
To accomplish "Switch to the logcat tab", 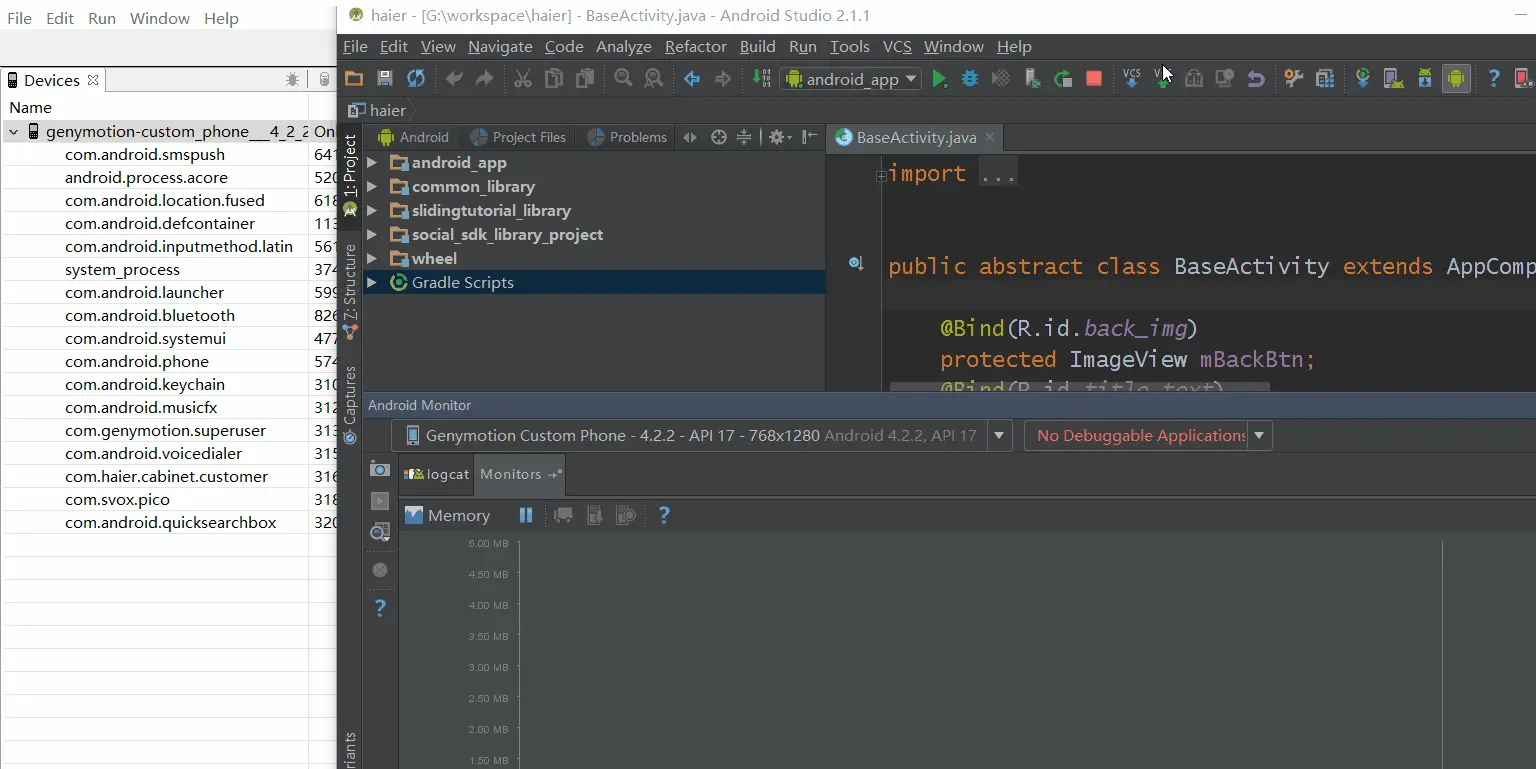I will pos(437,475).
